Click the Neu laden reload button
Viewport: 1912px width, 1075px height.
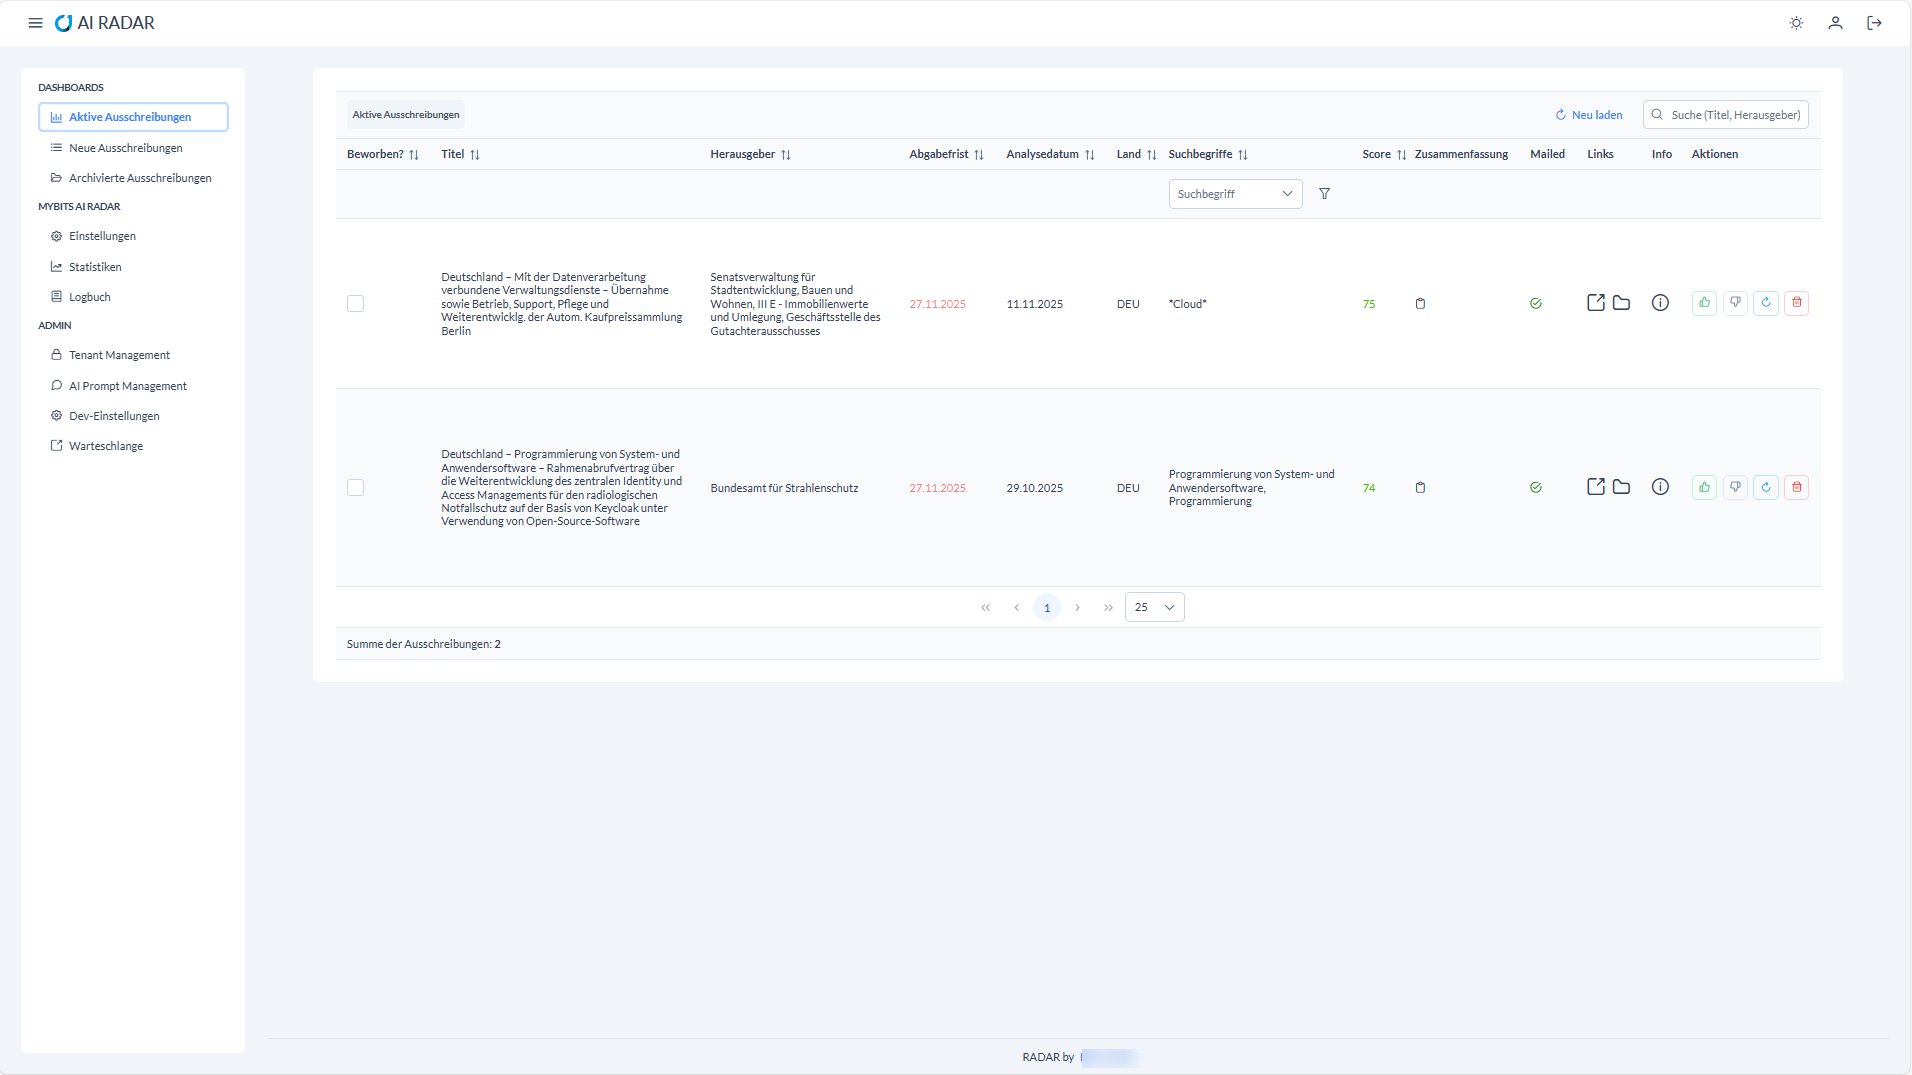(1589, 115)
